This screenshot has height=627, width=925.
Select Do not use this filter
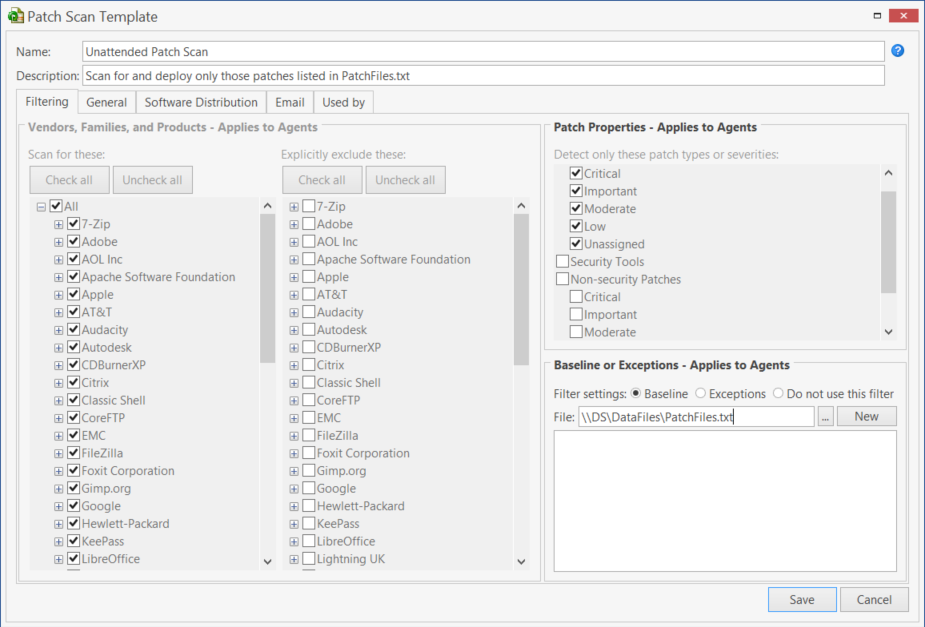pyautogui.click(x=778, y=393)
